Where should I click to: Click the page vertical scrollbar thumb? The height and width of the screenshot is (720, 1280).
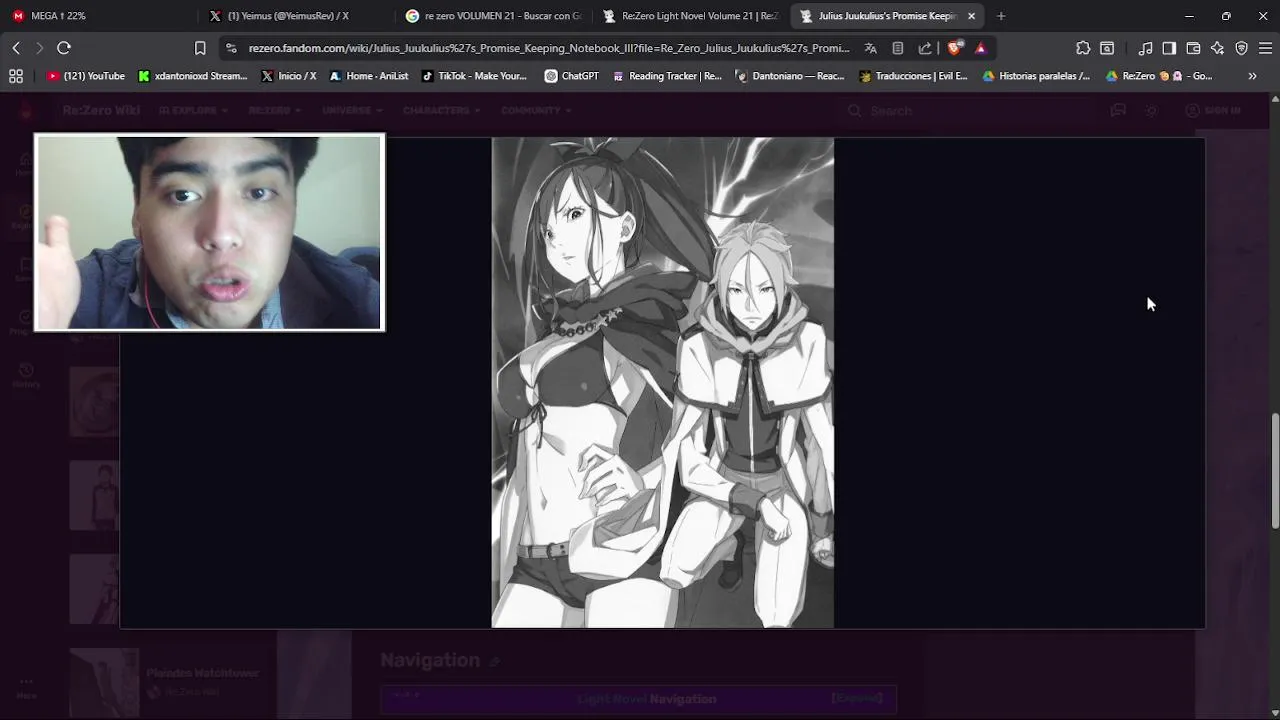(1274, 470)
